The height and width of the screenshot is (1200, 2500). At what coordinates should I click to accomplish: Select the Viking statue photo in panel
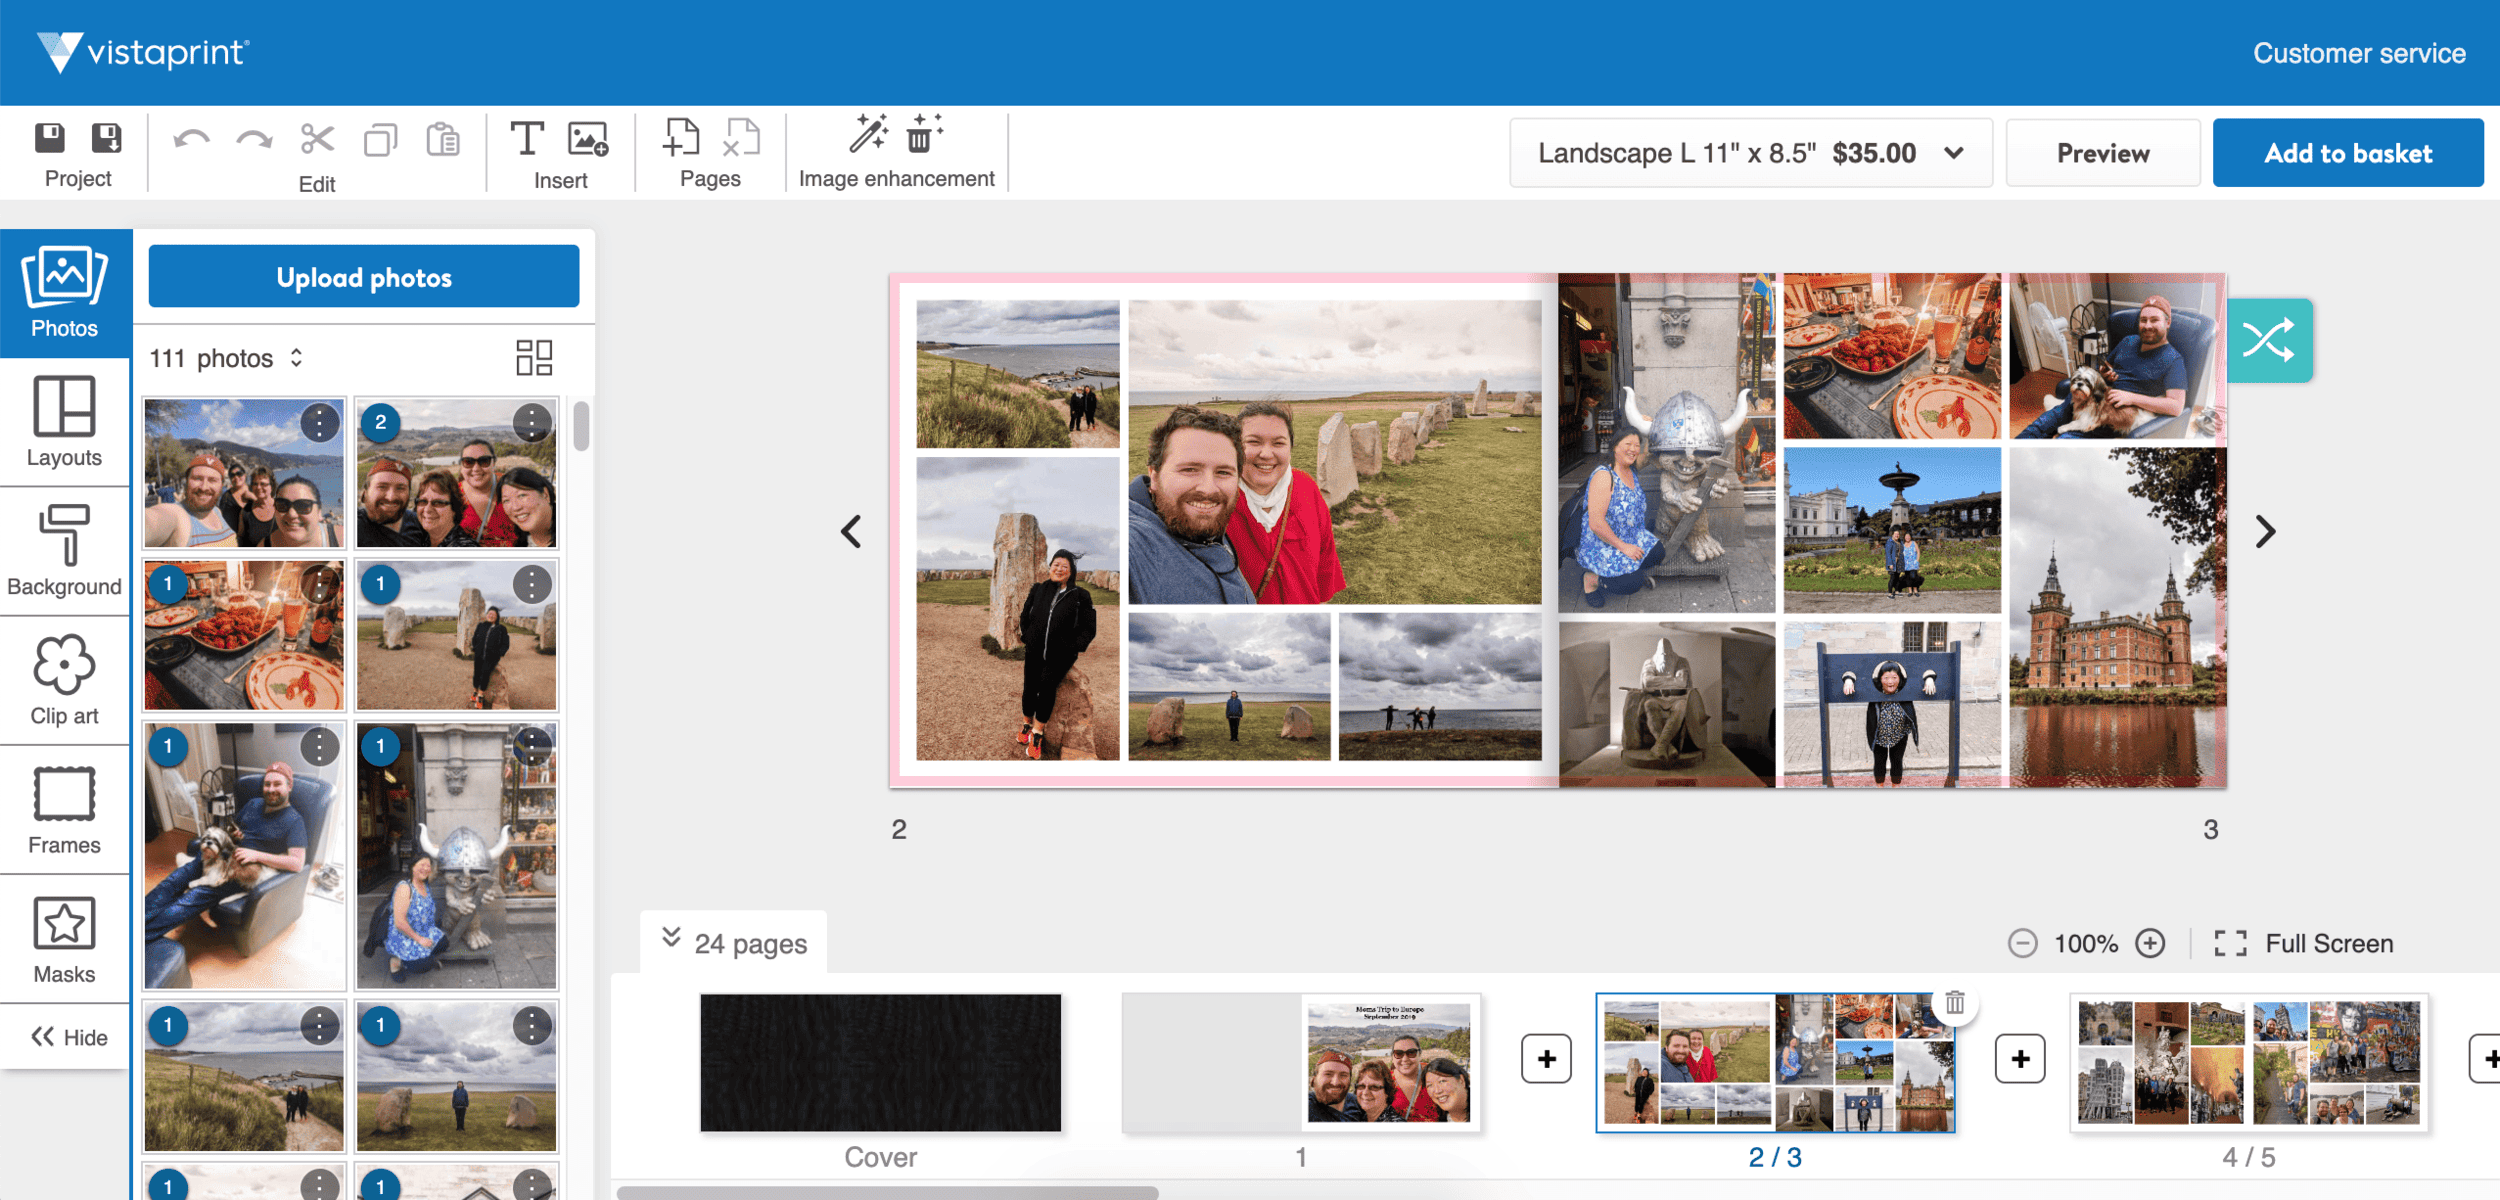point(456,856)
